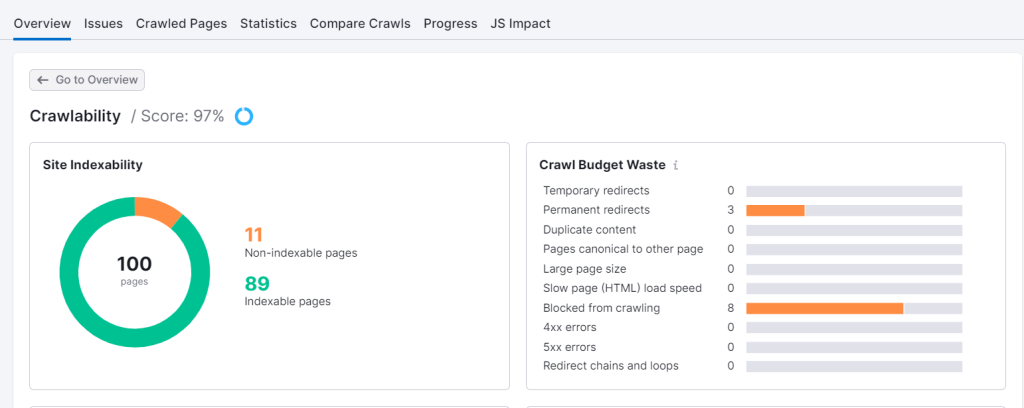Click the Crawl Budget Waste info icon
1024x408 pixels.
click(x=676, y=165)
